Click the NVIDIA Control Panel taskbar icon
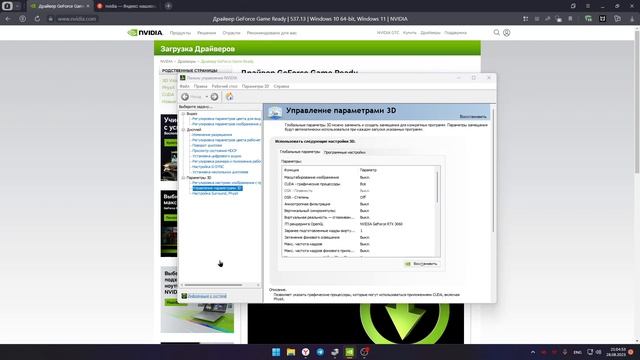This screenshot has height=360, width=640. 350,352
